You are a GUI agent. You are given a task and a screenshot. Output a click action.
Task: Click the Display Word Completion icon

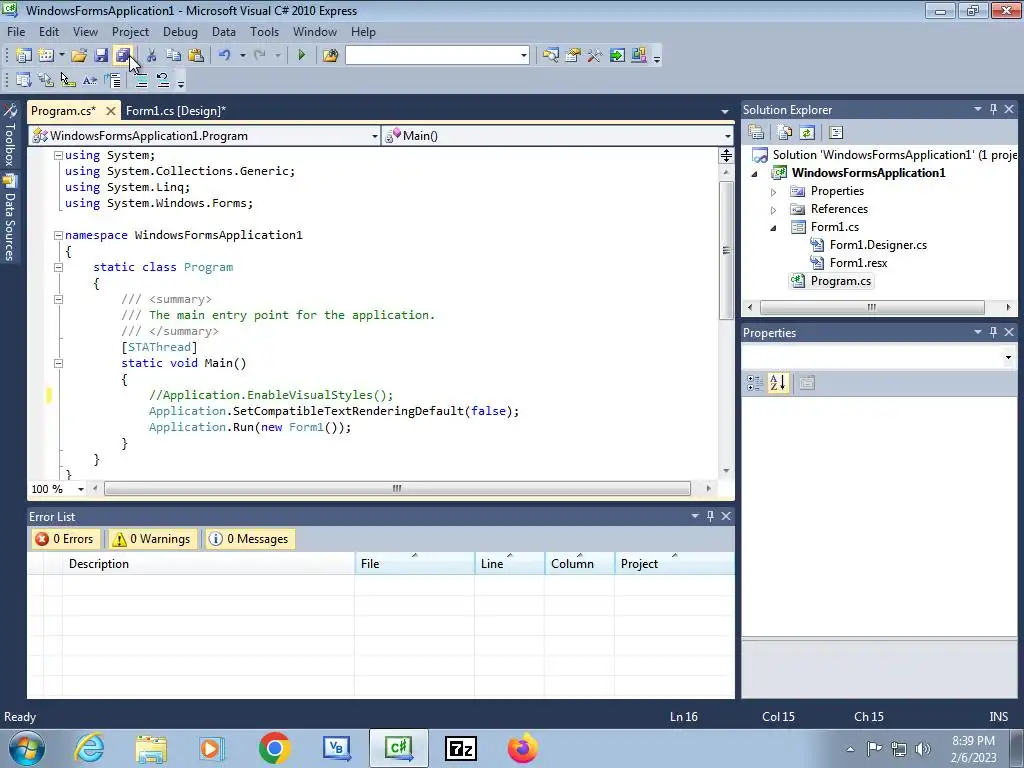[x=89, y=80]
